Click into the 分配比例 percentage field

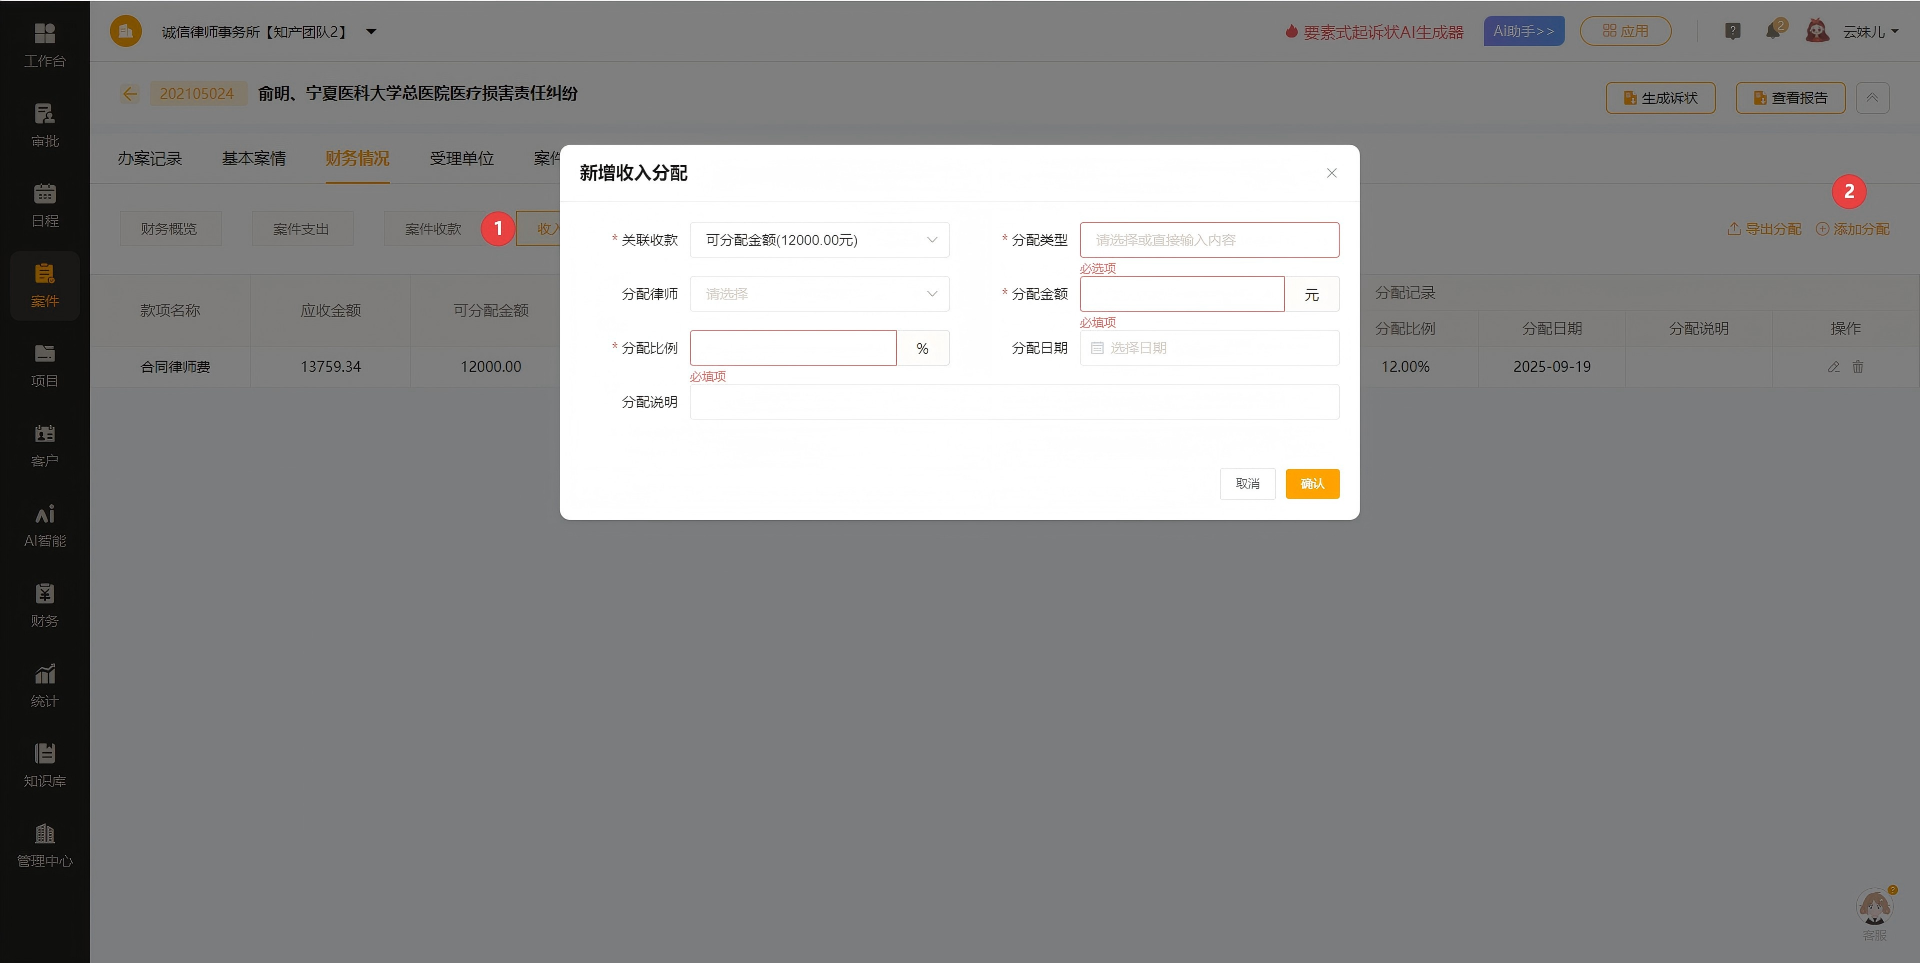coord(793,348)
